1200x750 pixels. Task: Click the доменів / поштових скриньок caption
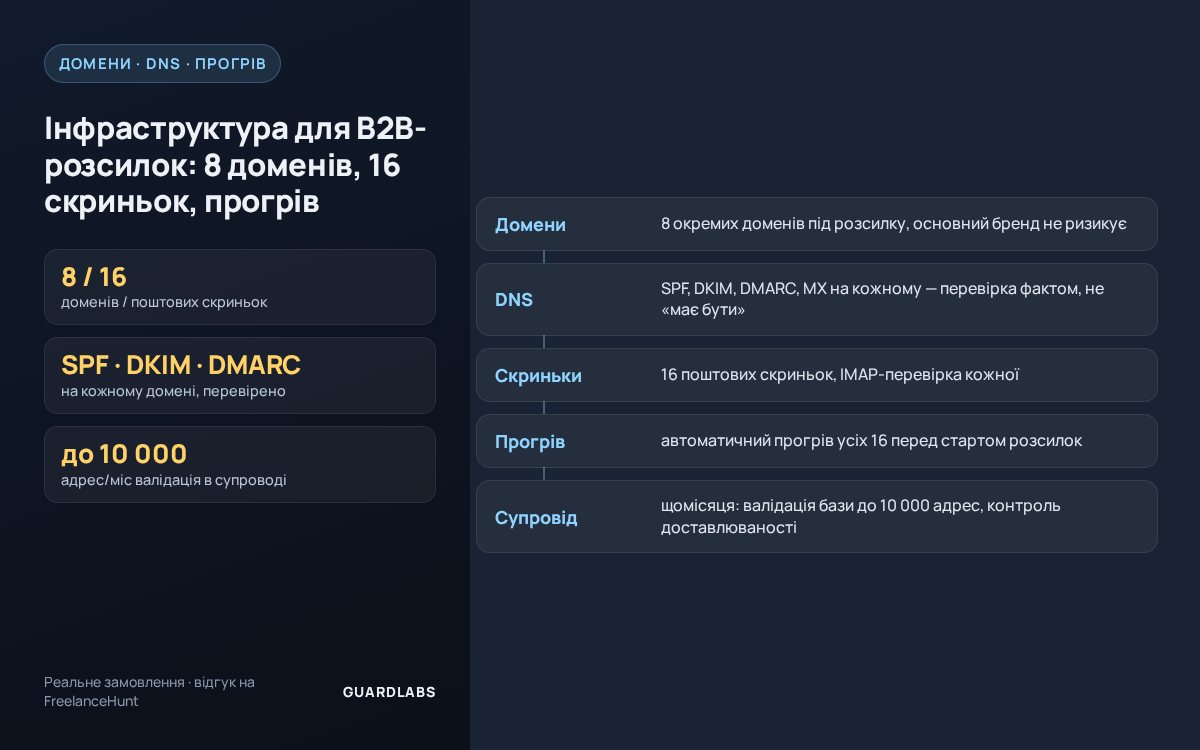[164, 302]
